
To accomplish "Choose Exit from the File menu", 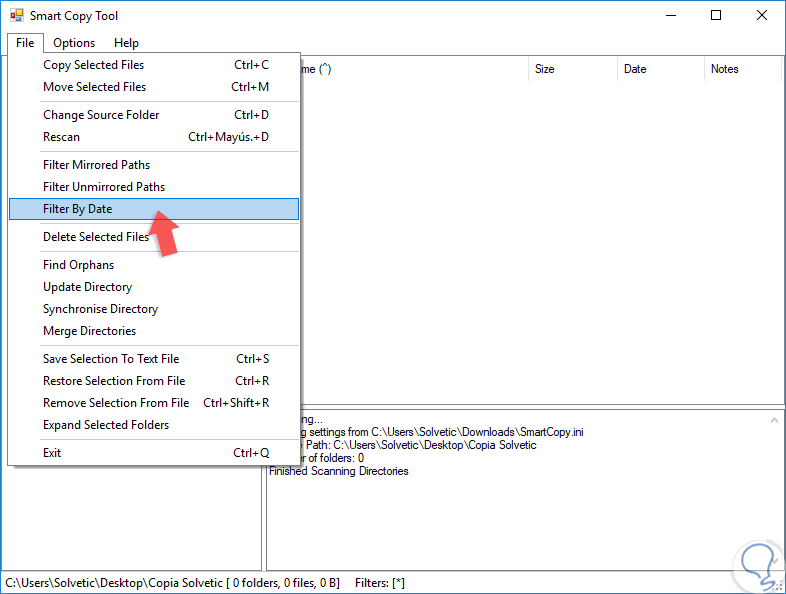I will coord(154,453).
